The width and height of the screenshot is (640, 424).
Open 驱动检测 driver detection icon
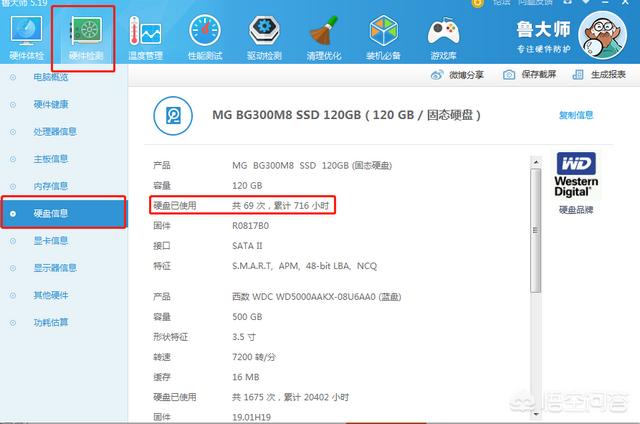264,38
